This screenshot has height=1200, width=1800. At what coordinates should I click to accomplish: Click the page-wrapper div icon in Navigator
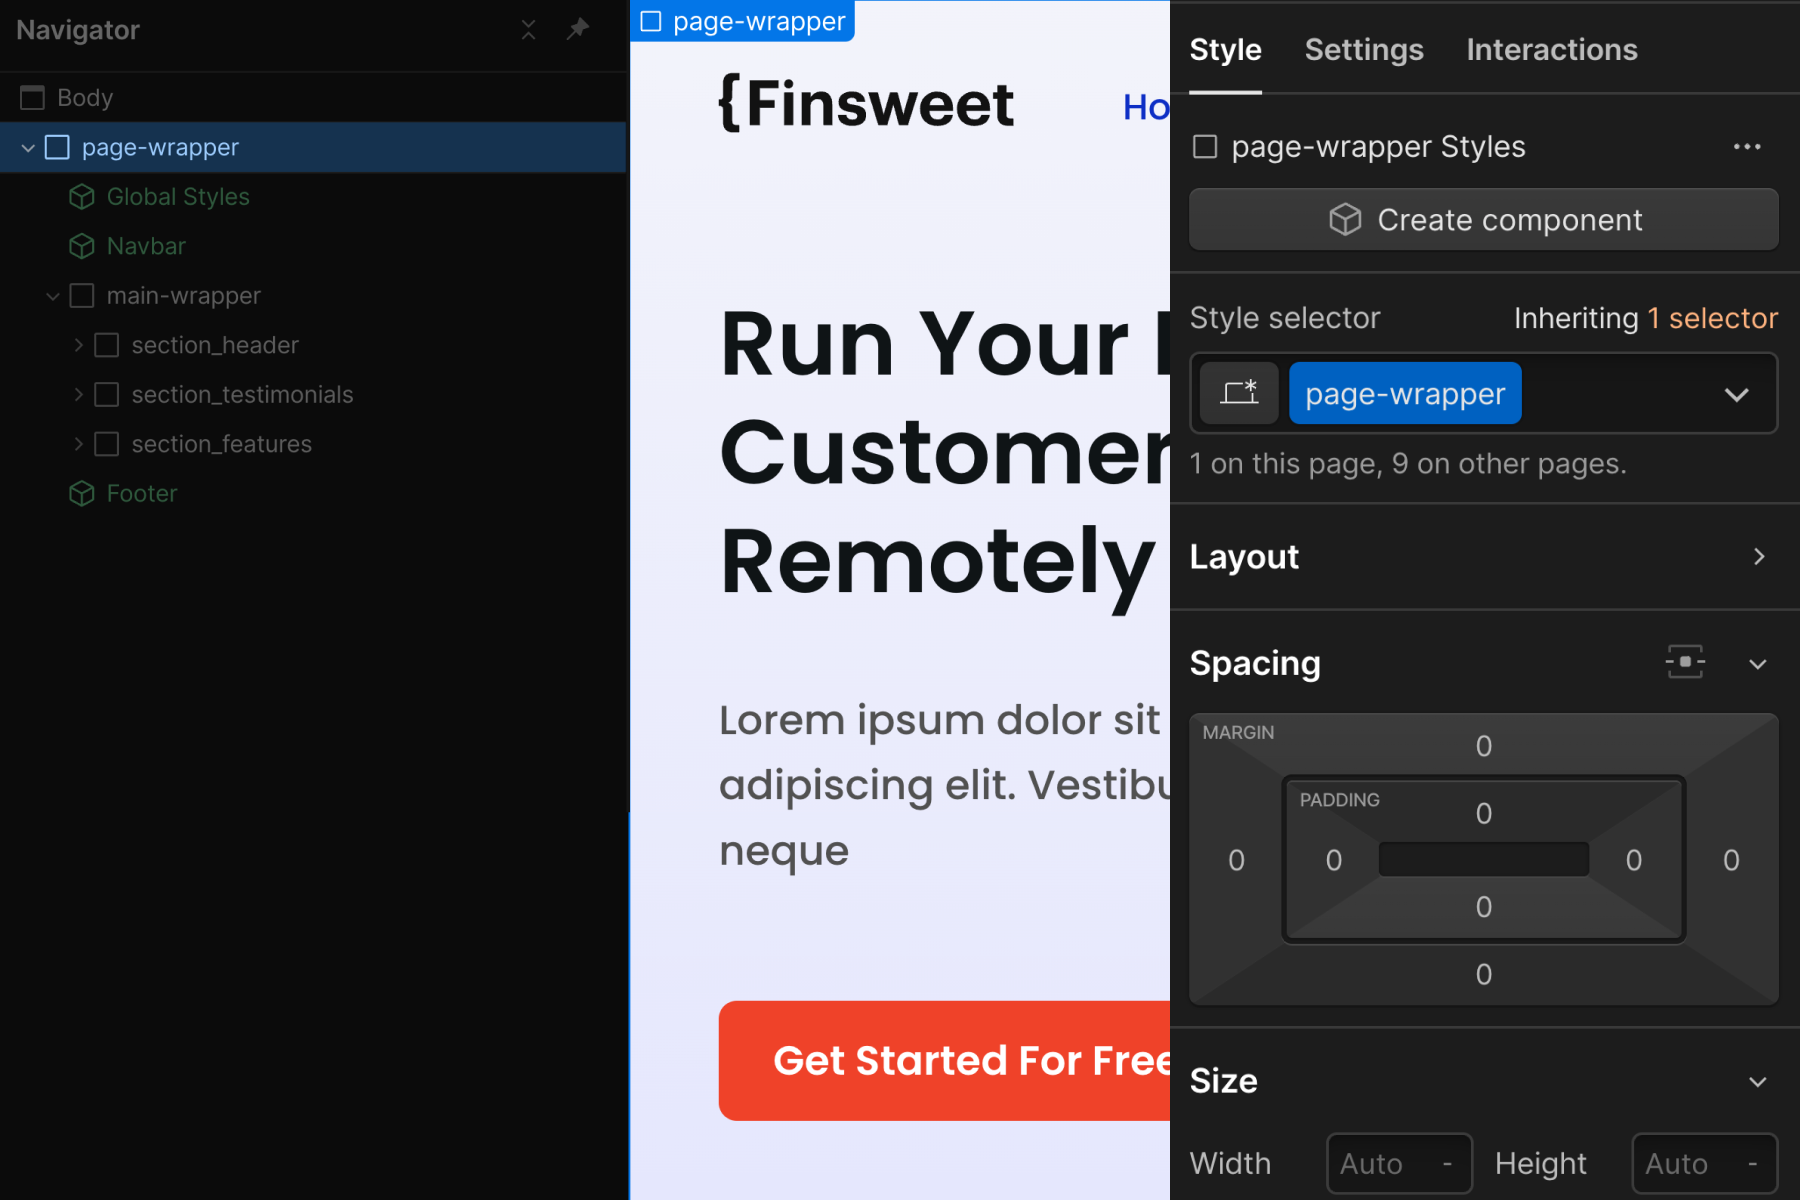[x=58, y=147]
